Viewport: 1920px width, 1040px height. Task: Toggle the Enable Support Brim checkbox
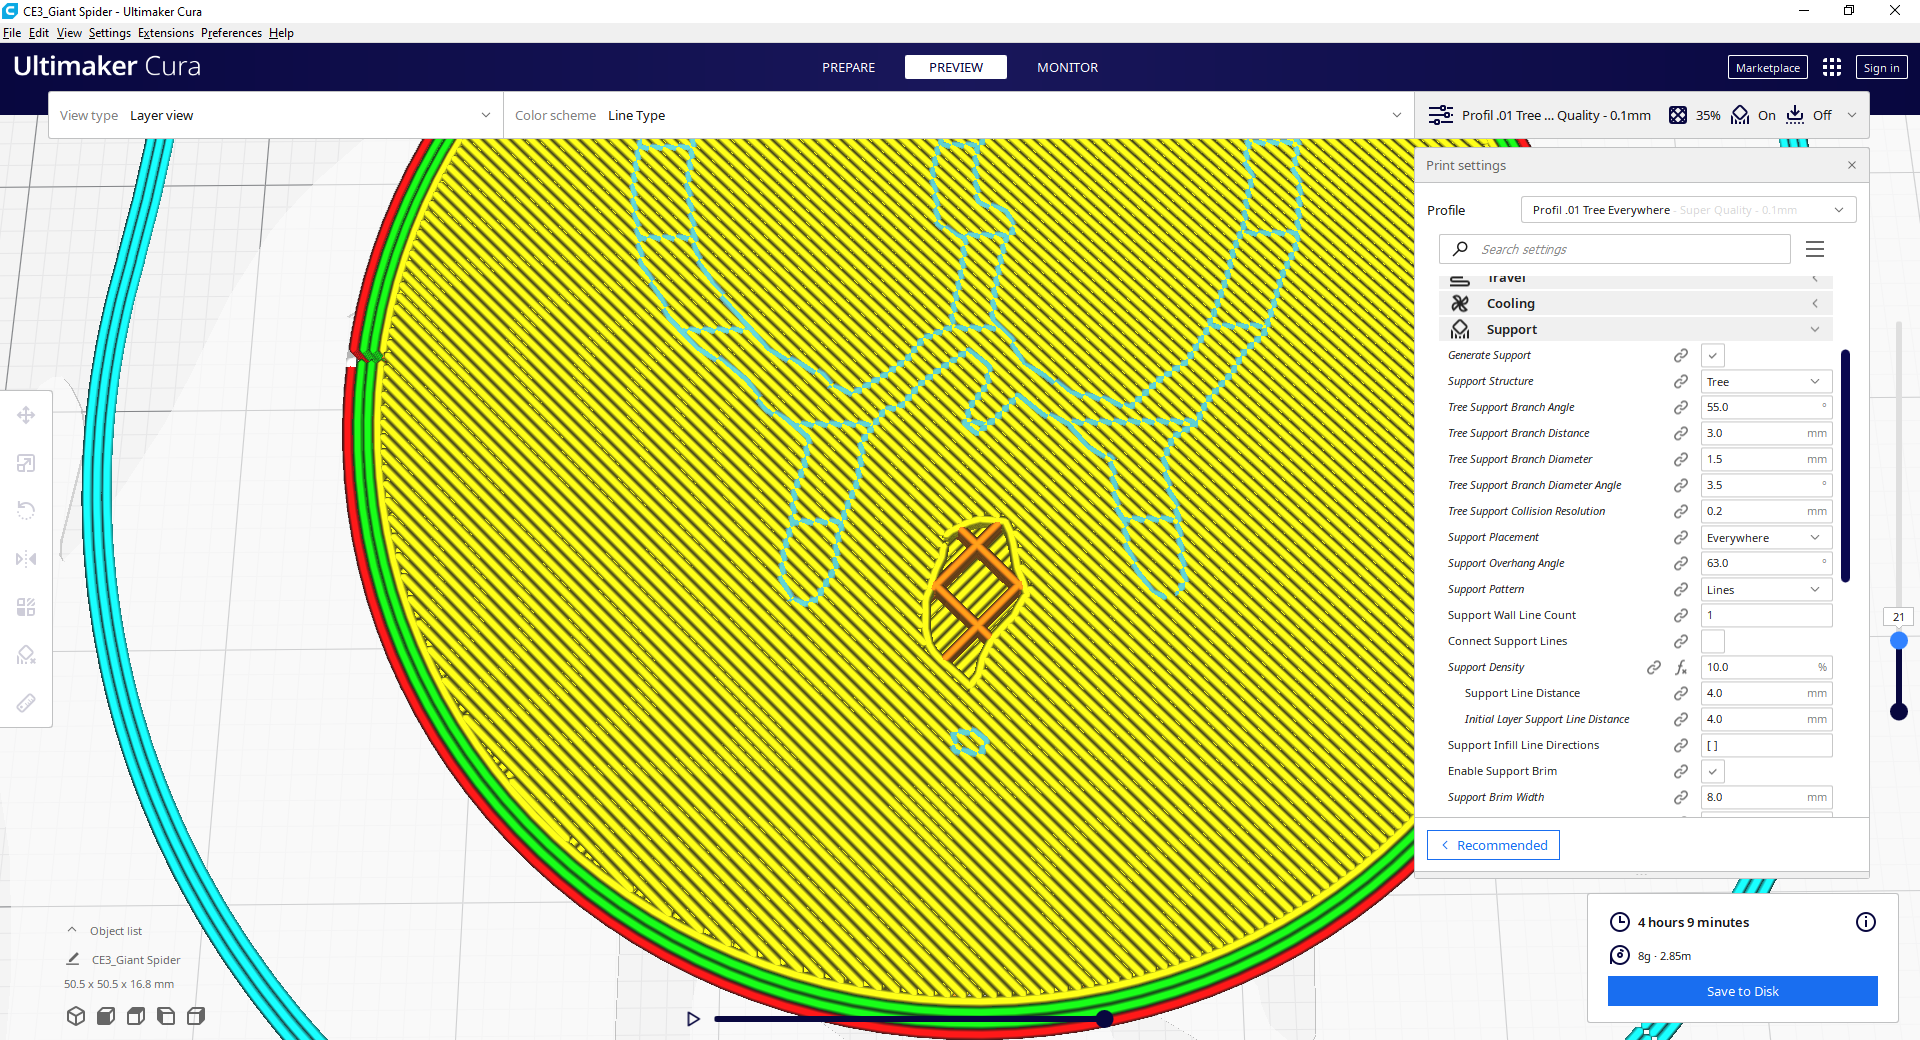pyautogui.click(x=1713, y=771)
